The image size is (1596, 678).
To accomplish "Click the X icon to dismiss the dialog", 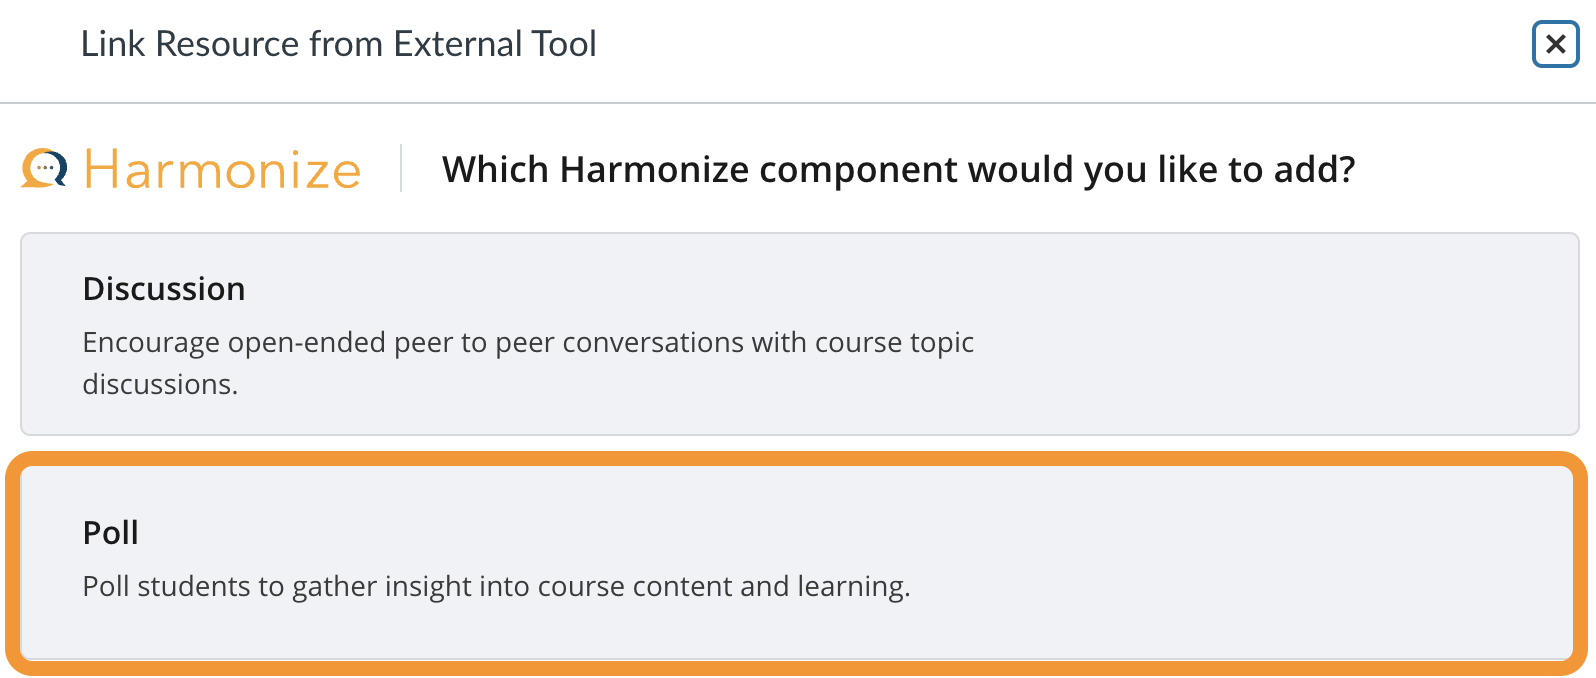I will pyautogui.click(x=1556, y=45).
